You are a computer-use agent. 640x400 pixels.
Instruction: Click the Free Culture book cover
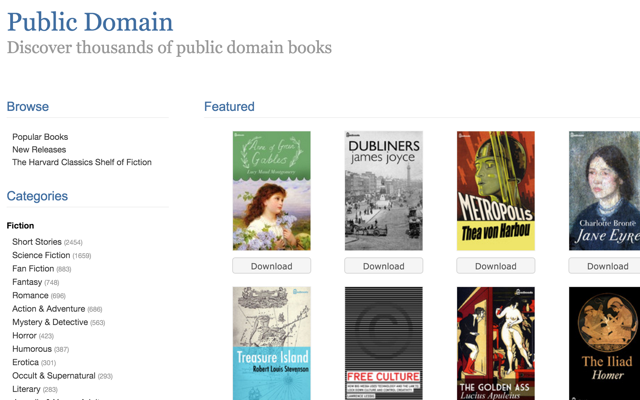point(383,343)
